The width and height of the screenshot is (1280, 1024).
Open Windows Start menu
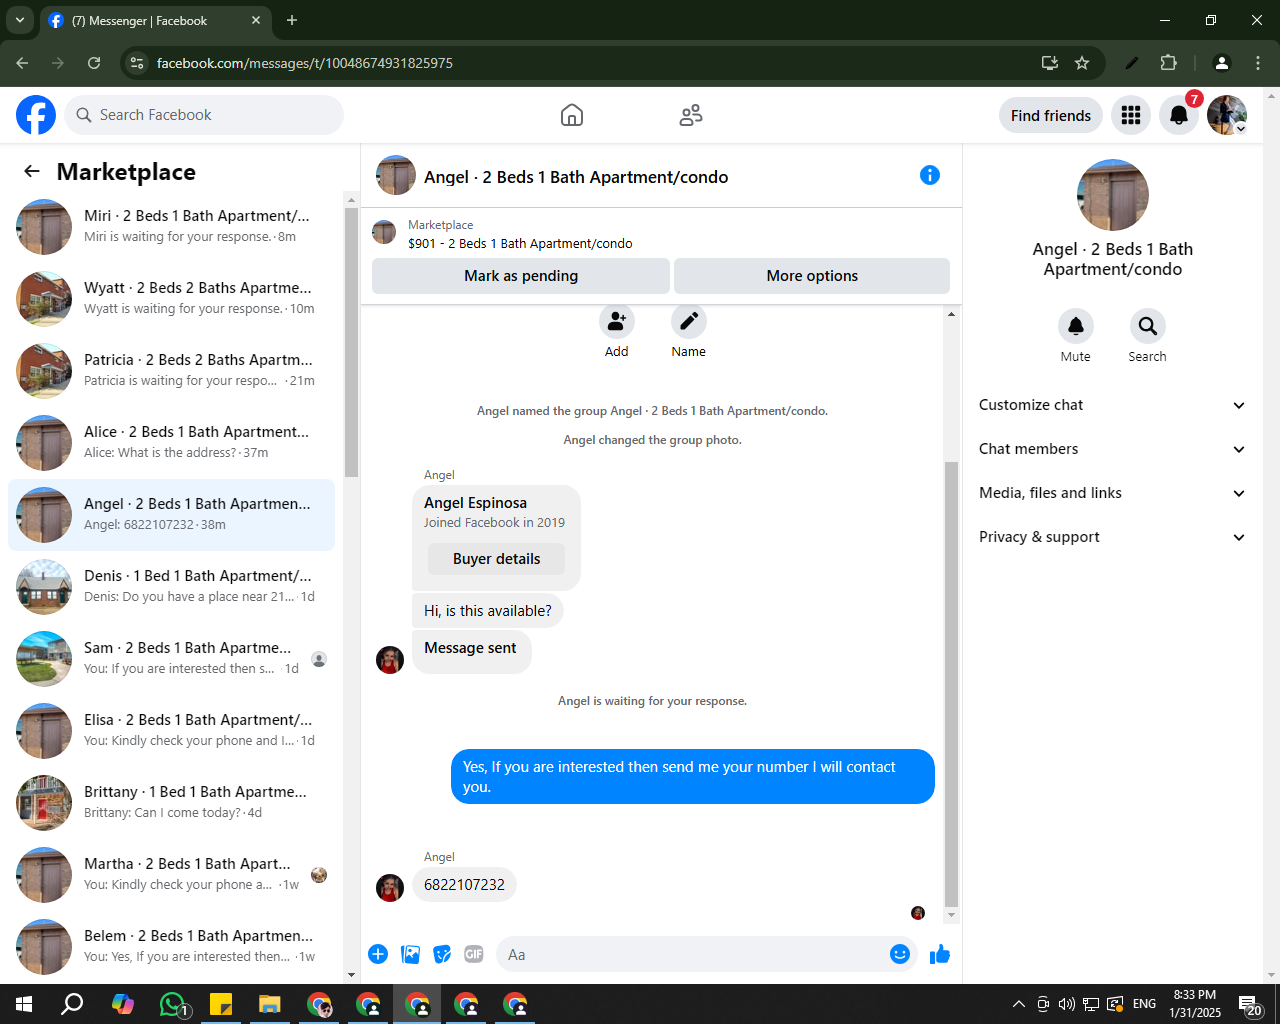(24, 1004)
